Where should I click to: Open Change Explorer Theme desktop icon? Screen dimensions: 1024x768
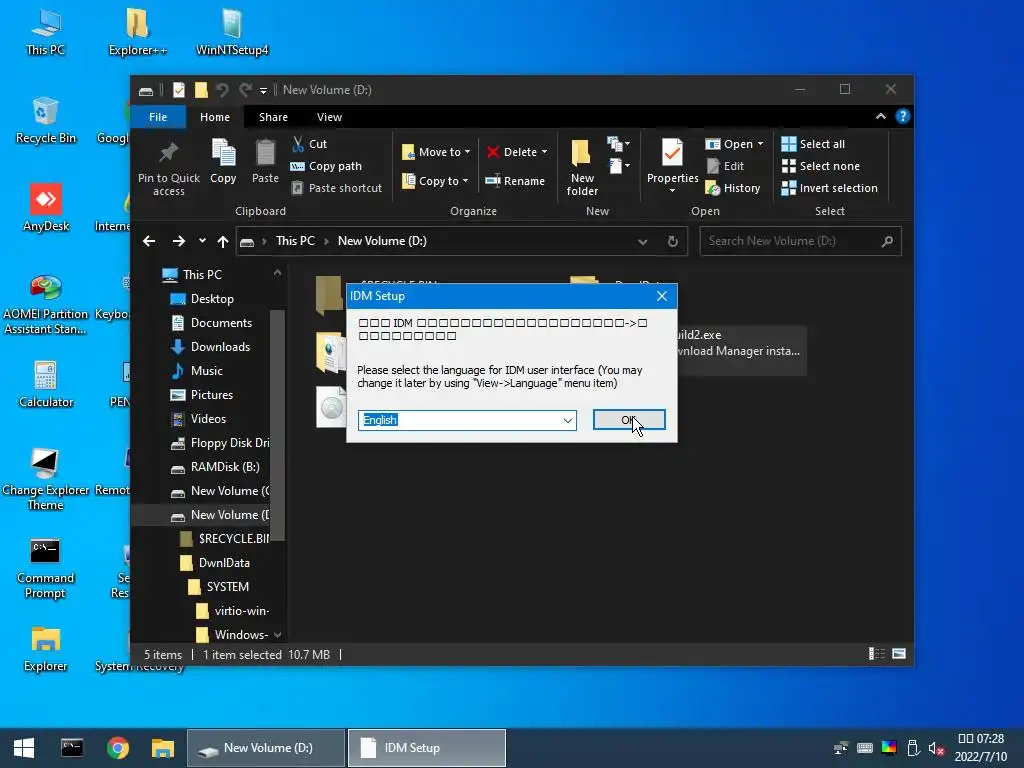tap(46, 480)
